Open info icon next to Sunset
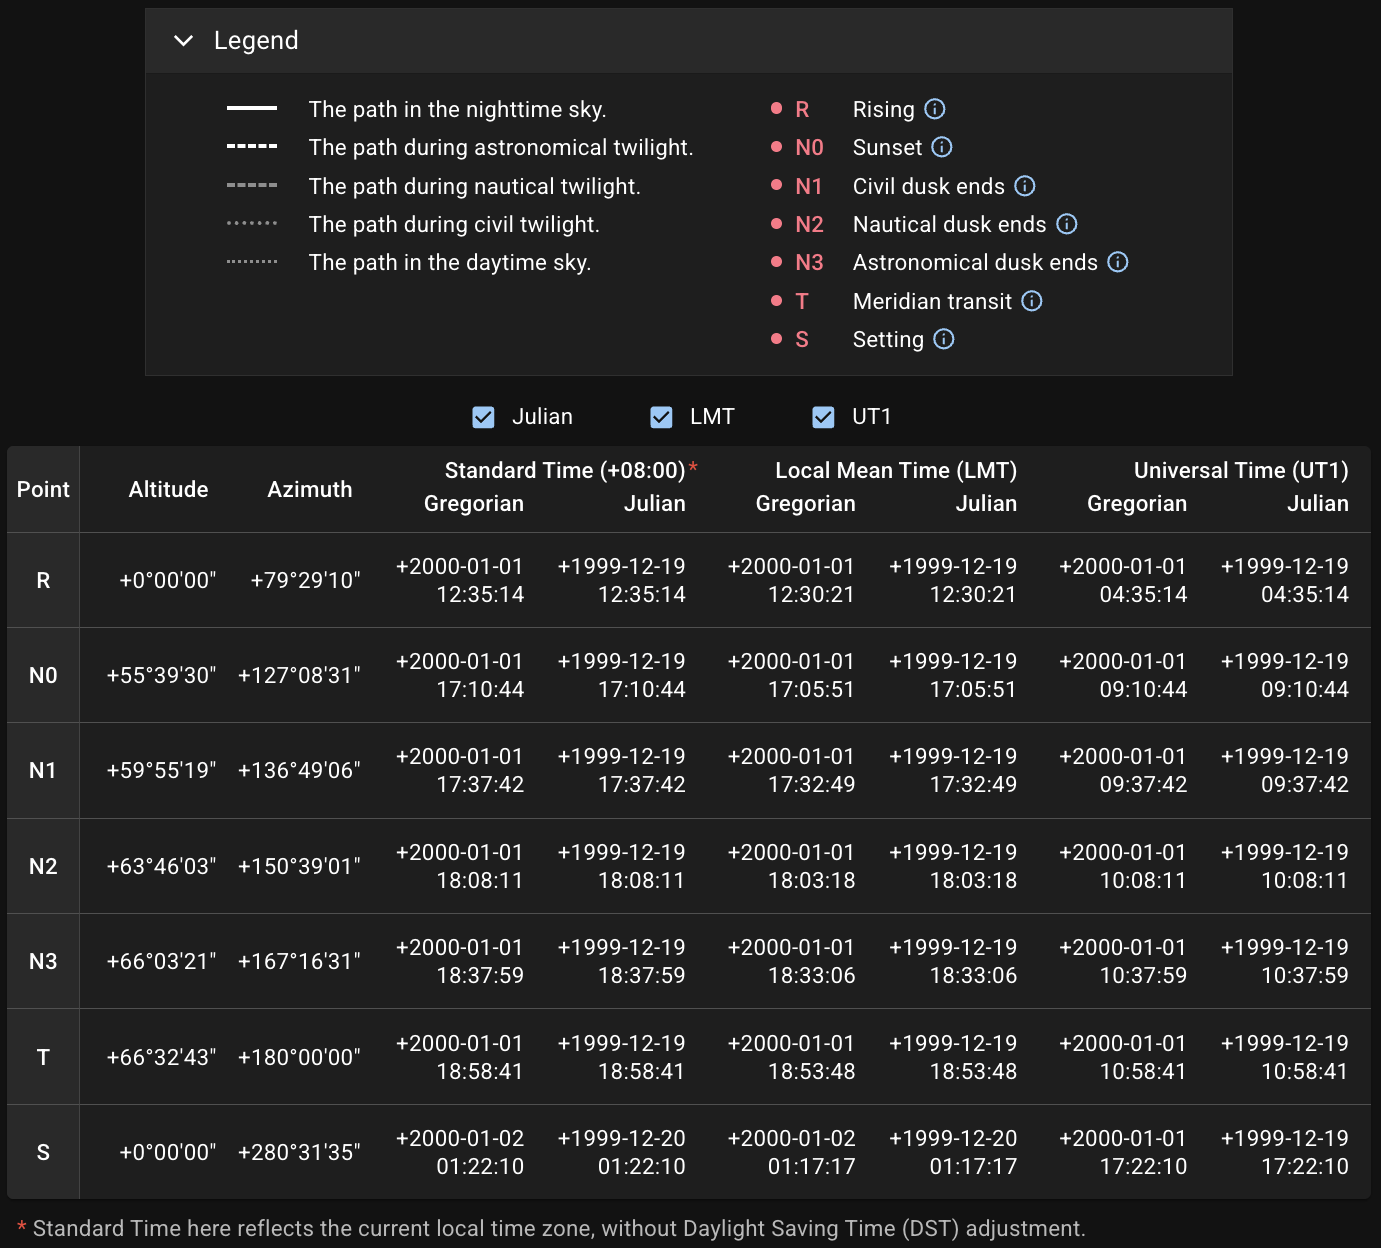Image resolution: width=1381 pixels, height=1248 pixels. point(942,147)
